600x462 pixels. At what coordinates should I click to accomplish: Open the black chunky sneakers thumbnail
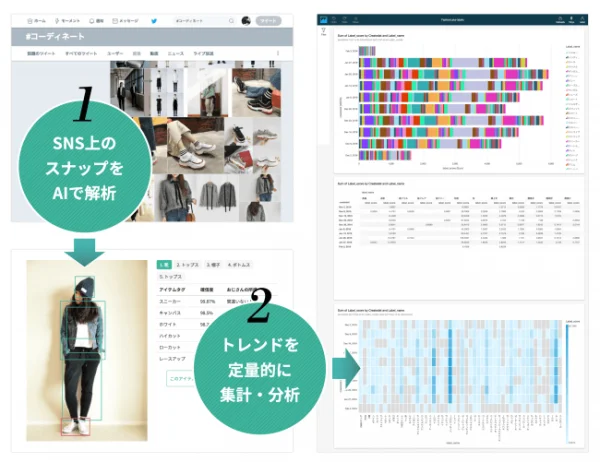256,92
